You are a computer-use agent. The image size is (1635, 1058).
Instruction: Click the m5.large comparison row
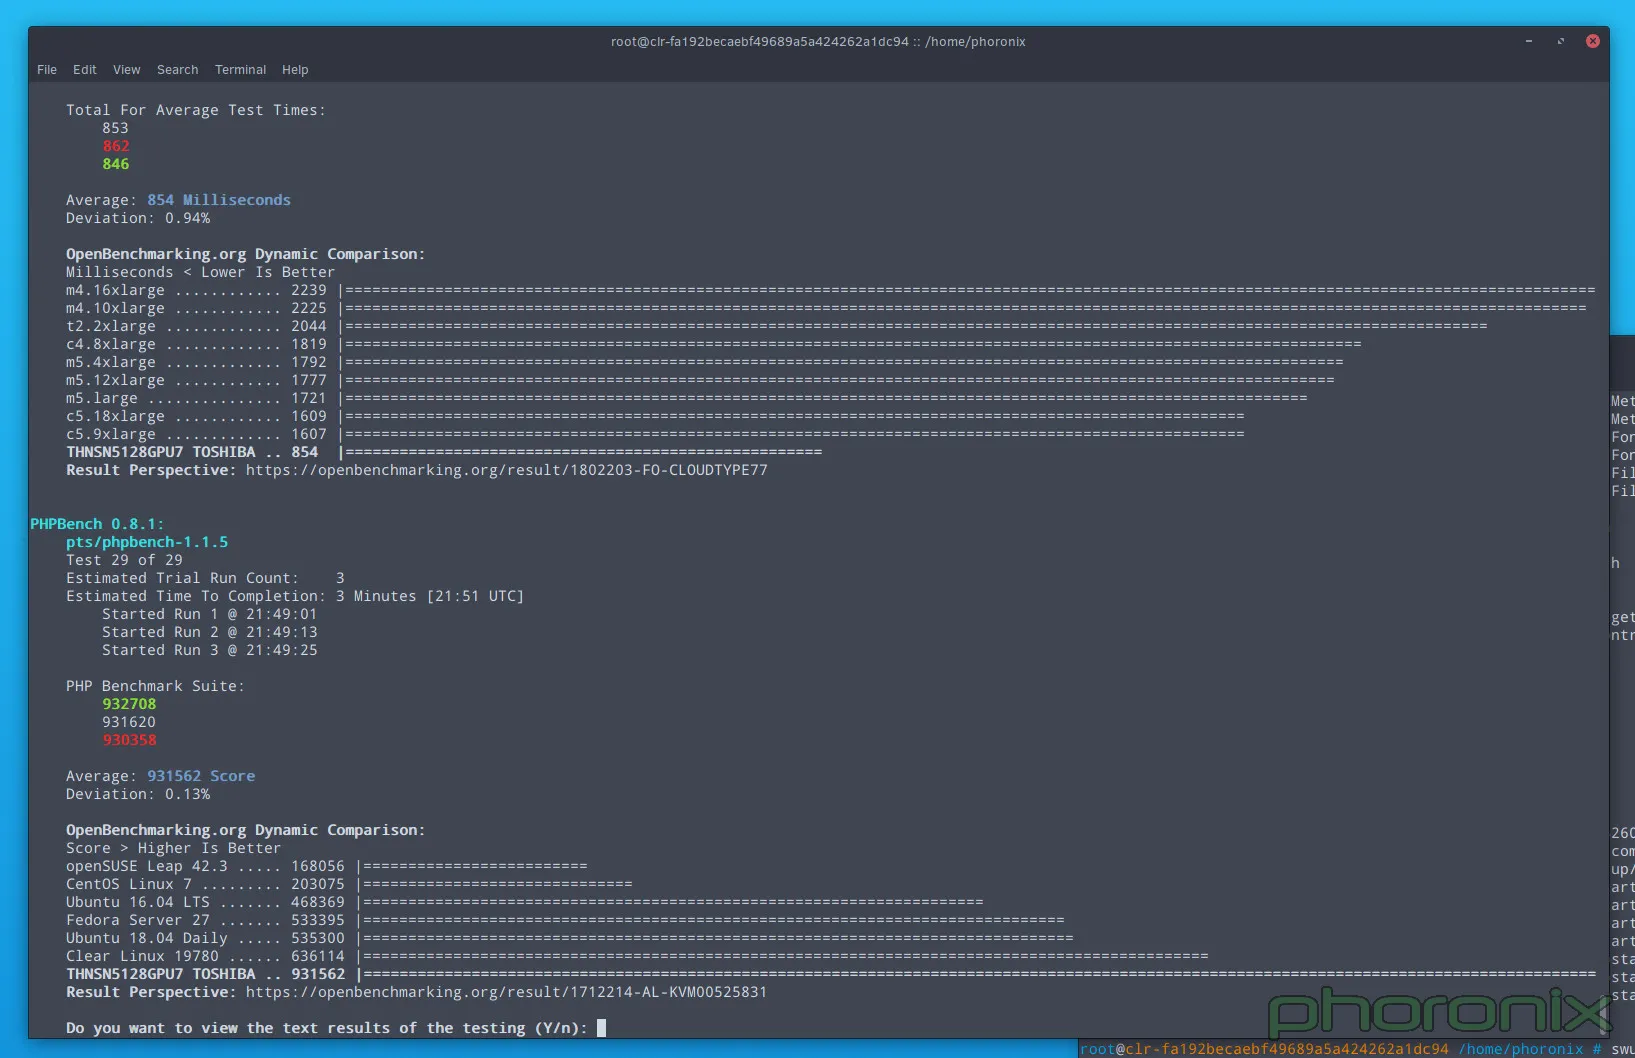[687, 398]
